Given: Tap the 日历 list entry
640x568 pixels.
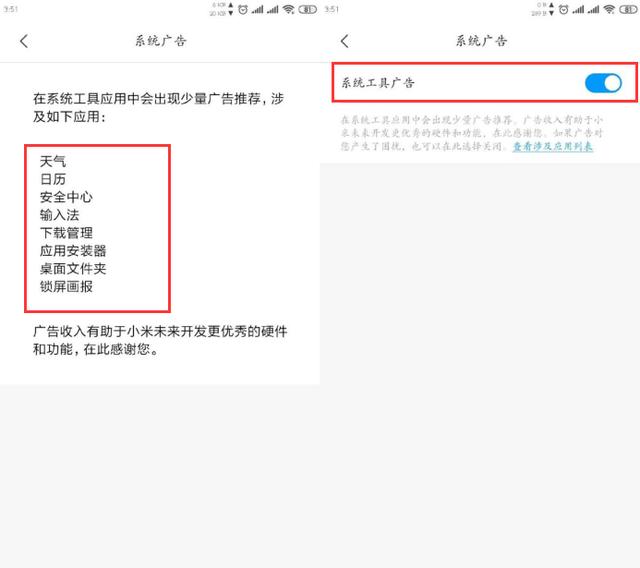Looking at the screenshot, I should (x=53, y=179).
